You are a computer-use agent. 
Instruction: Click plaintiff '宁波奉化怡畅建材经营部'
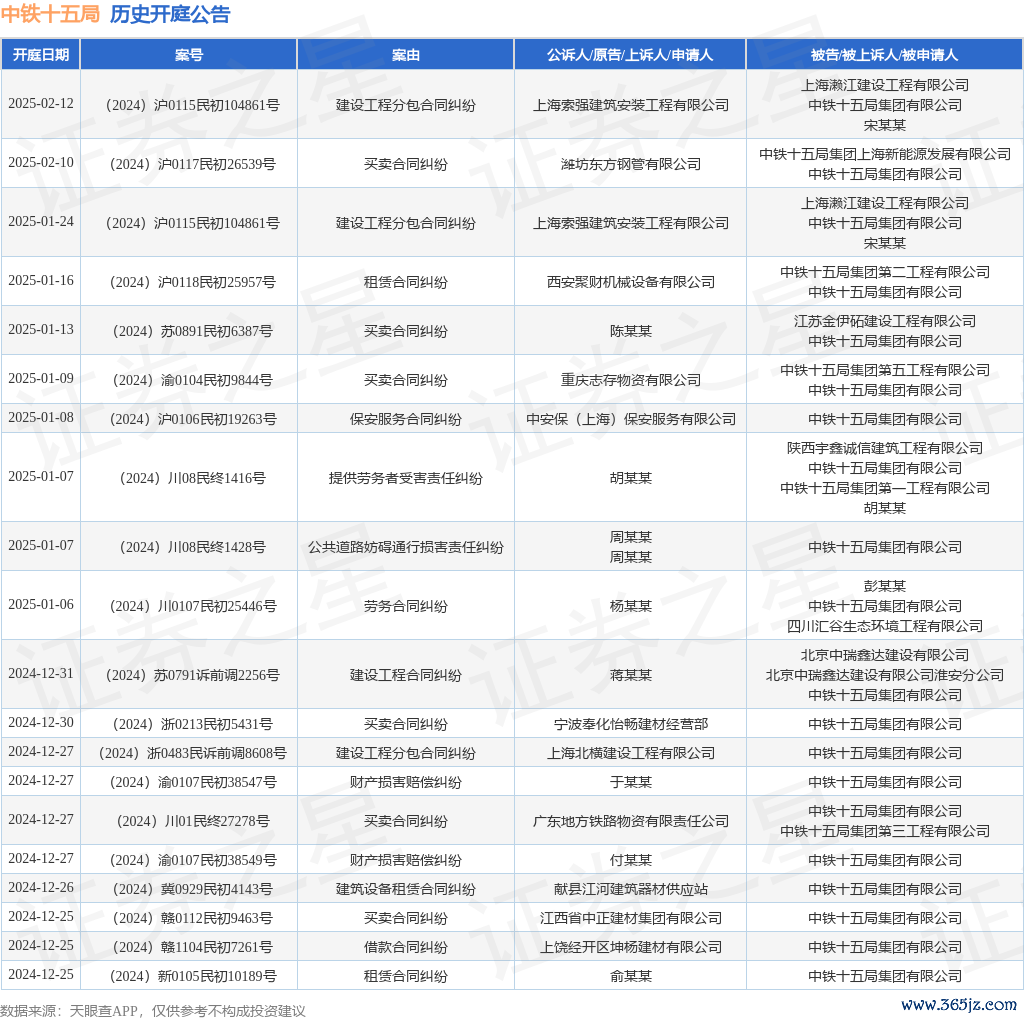630,724
